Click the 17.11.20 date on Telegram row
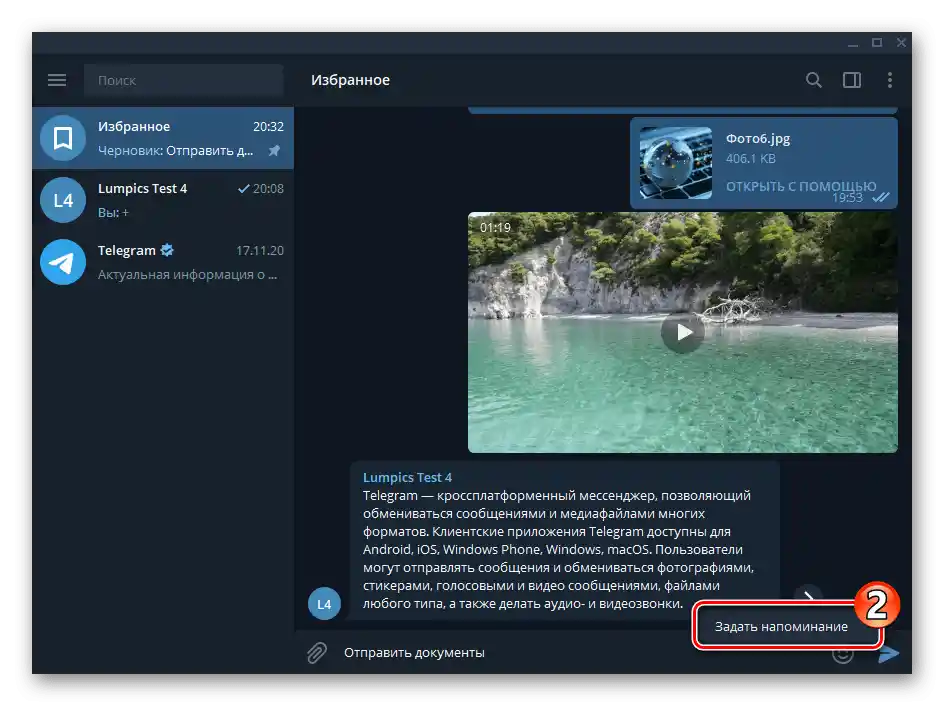Screen dimensions: 944x706 coord(259,250)
